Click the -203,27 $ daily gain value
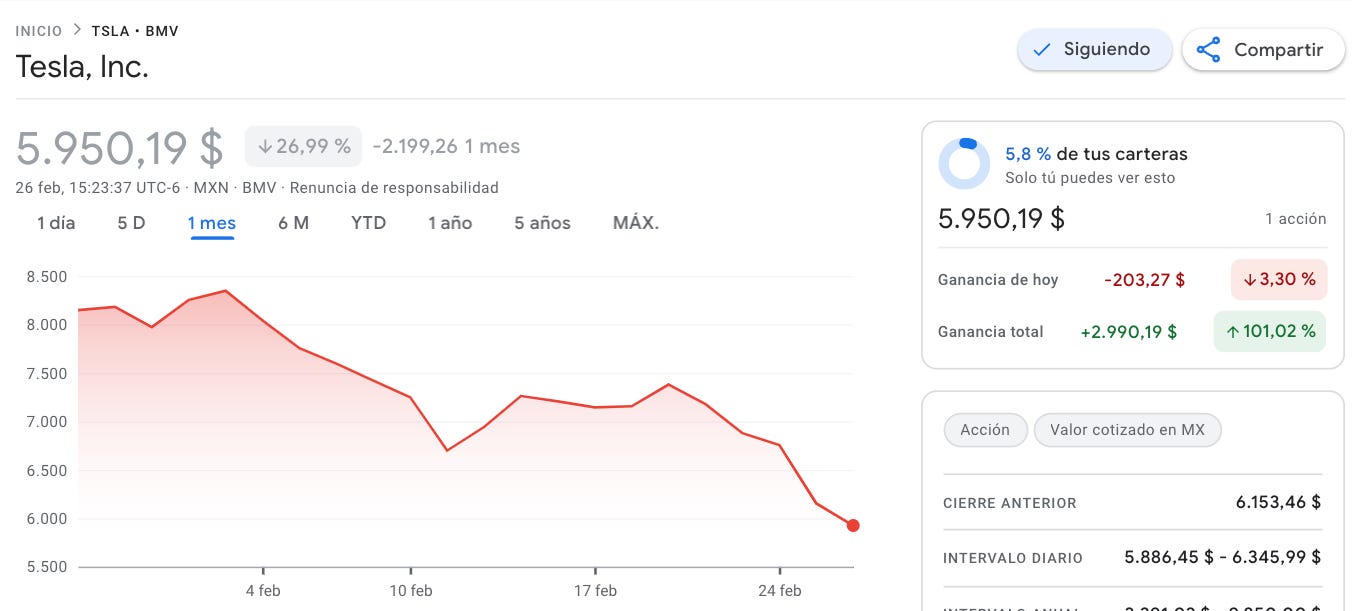This screenshot has height=611, width=1352. (x=1144, y=280)
